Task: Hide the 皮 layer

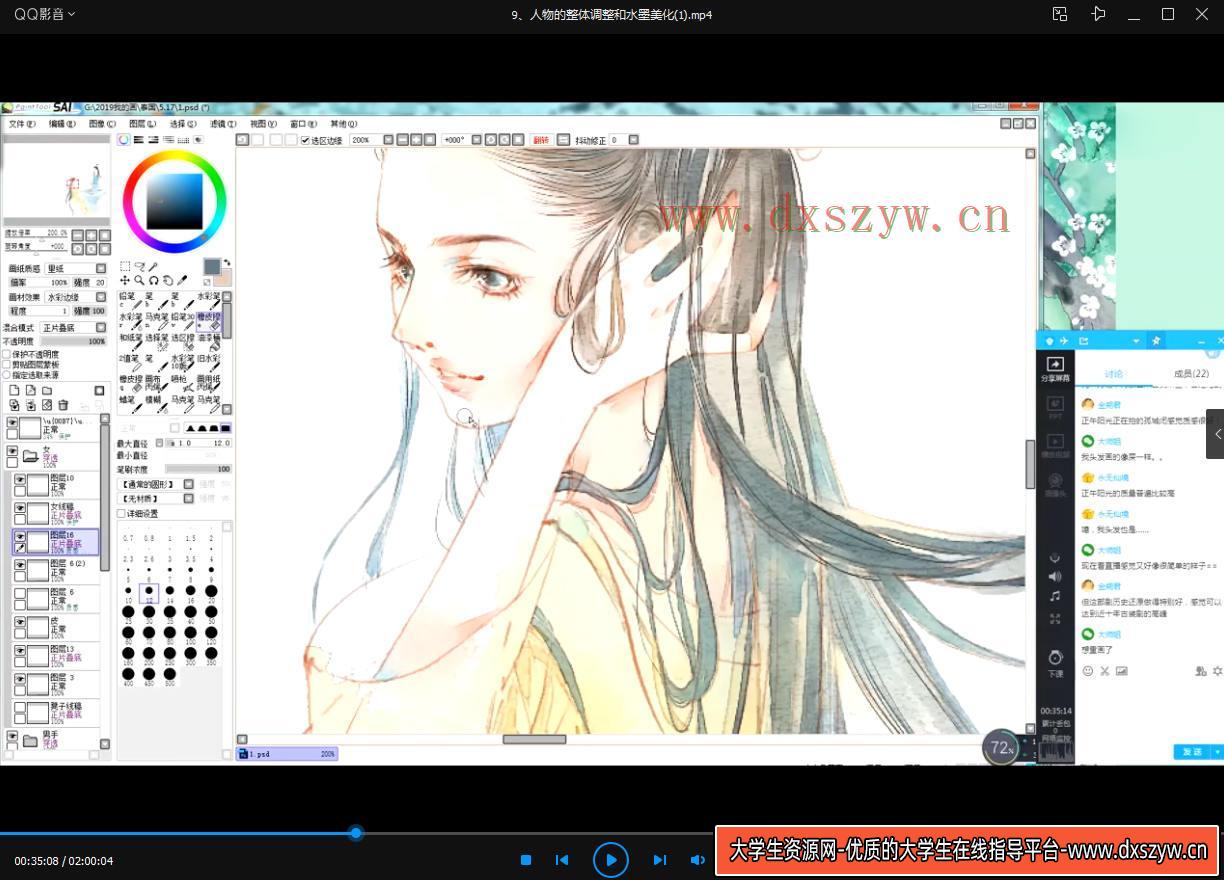Action: coord(19,622)
